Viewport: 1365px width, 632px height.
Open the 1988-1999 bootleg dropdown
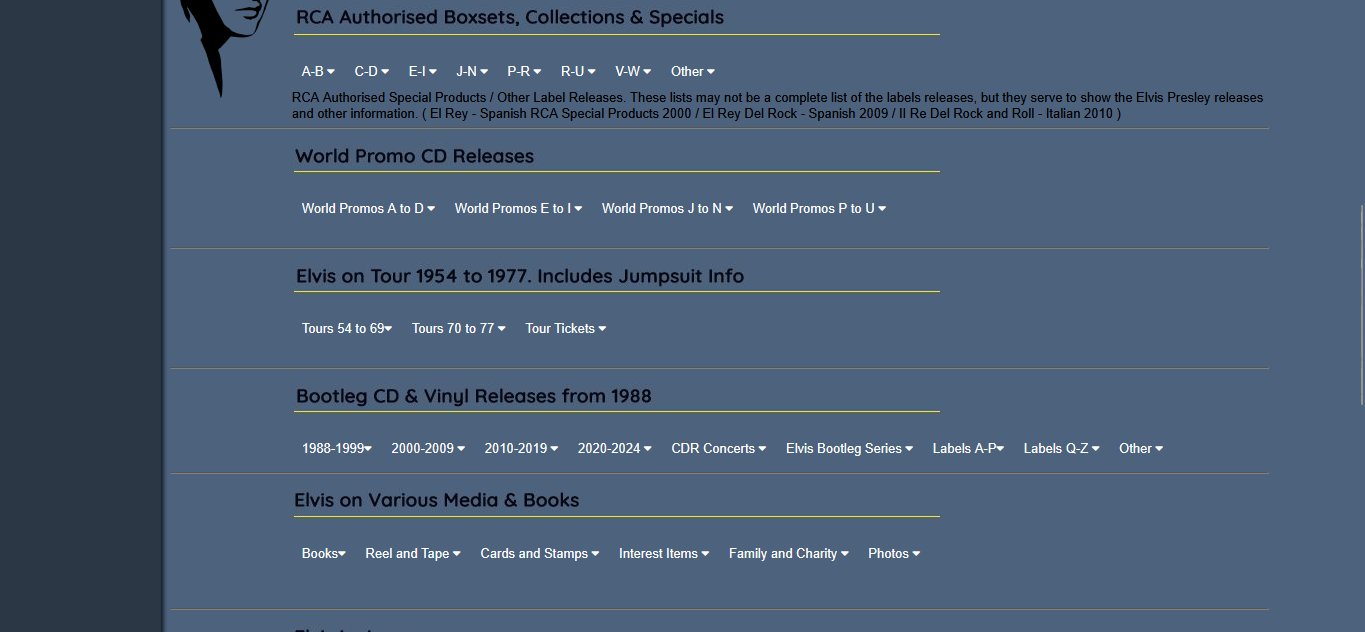click(337, 448)
